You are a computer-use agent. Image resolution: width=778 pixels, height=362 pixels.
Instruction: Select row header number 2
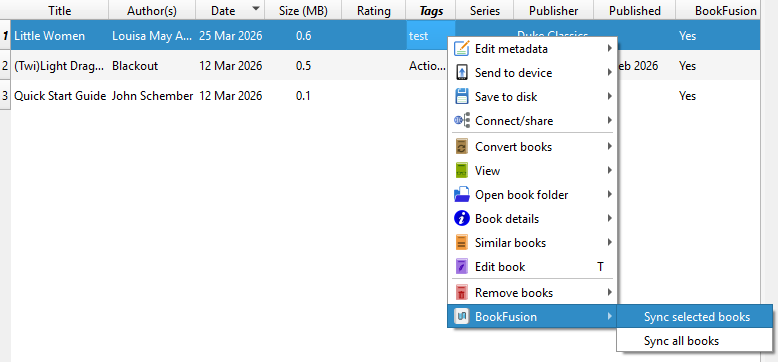pyautogui.click(x=5, y=65)
